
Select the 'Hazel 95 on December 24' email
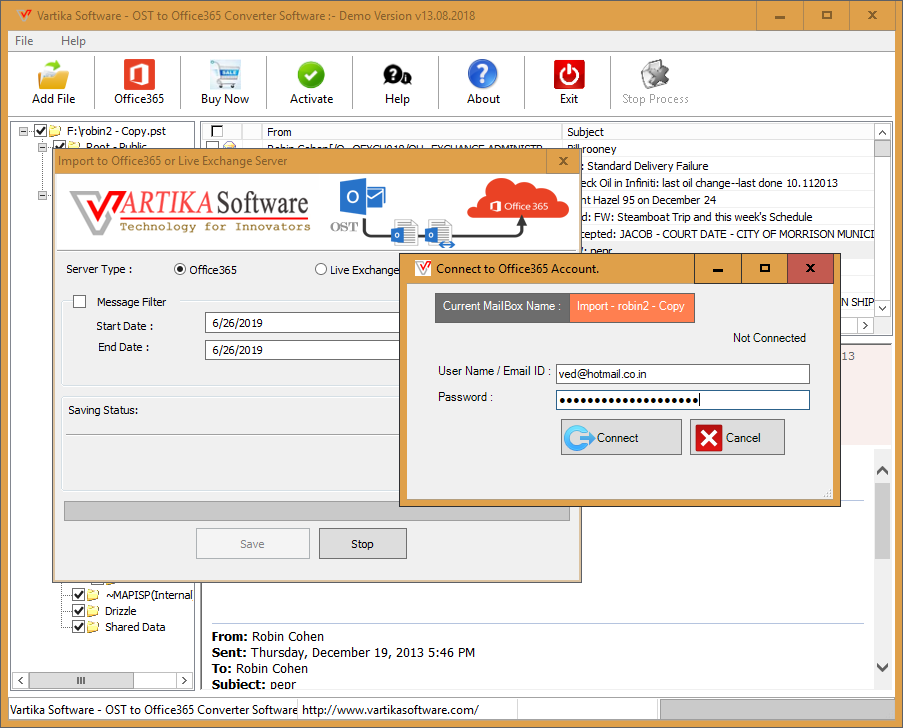pyautogui.click(x=727, y=200)
